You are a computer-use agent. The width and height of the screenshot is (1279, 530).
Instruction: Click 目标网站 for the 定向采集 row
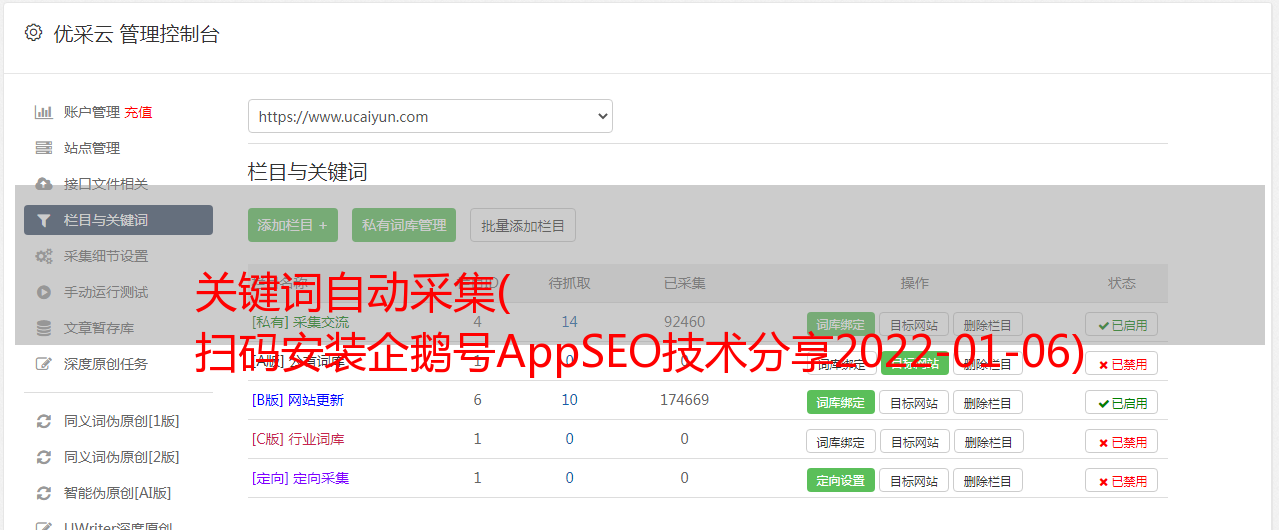(x=914, y=480)
